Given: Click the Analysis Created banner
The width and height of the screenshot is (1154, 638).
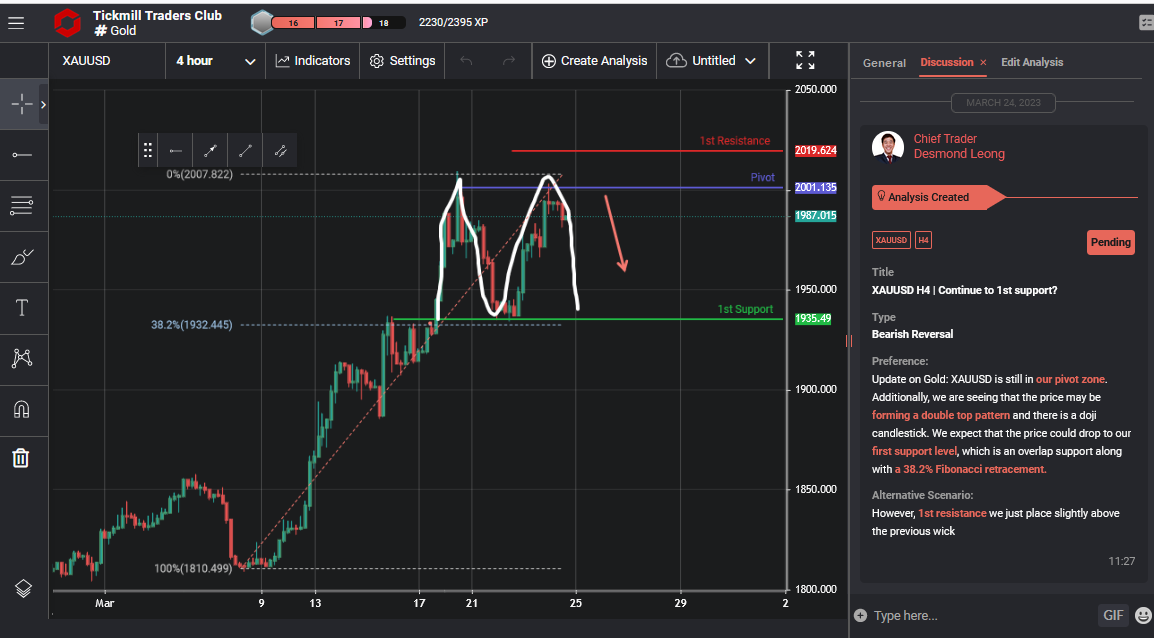Looking at the screenshot, I should pyautogui.click(x=938, y=197).
